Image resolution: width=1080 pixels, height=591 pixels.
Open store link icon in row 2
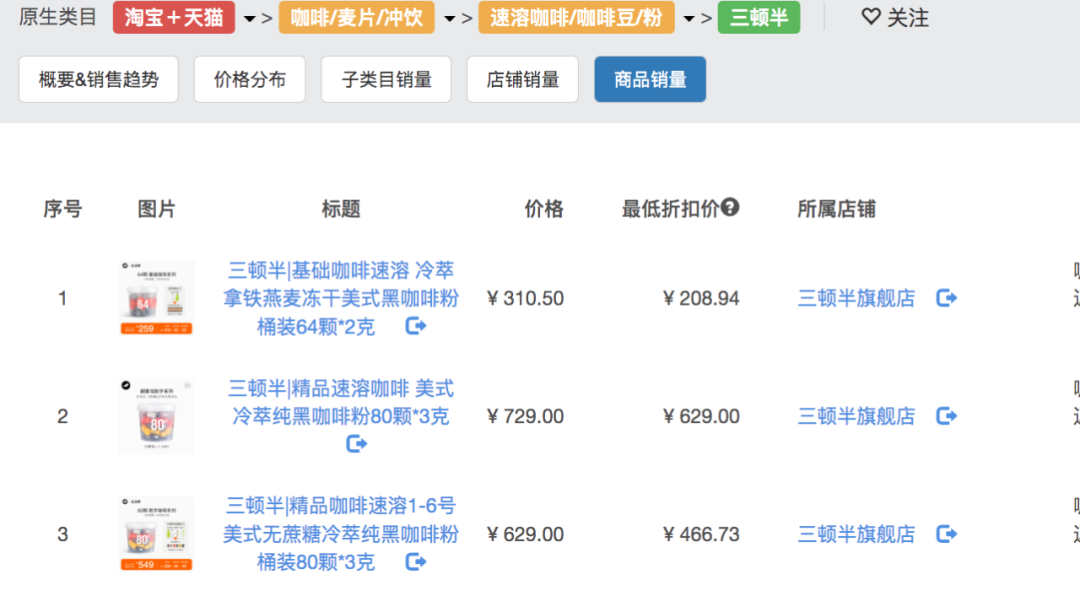coord(946,416)
